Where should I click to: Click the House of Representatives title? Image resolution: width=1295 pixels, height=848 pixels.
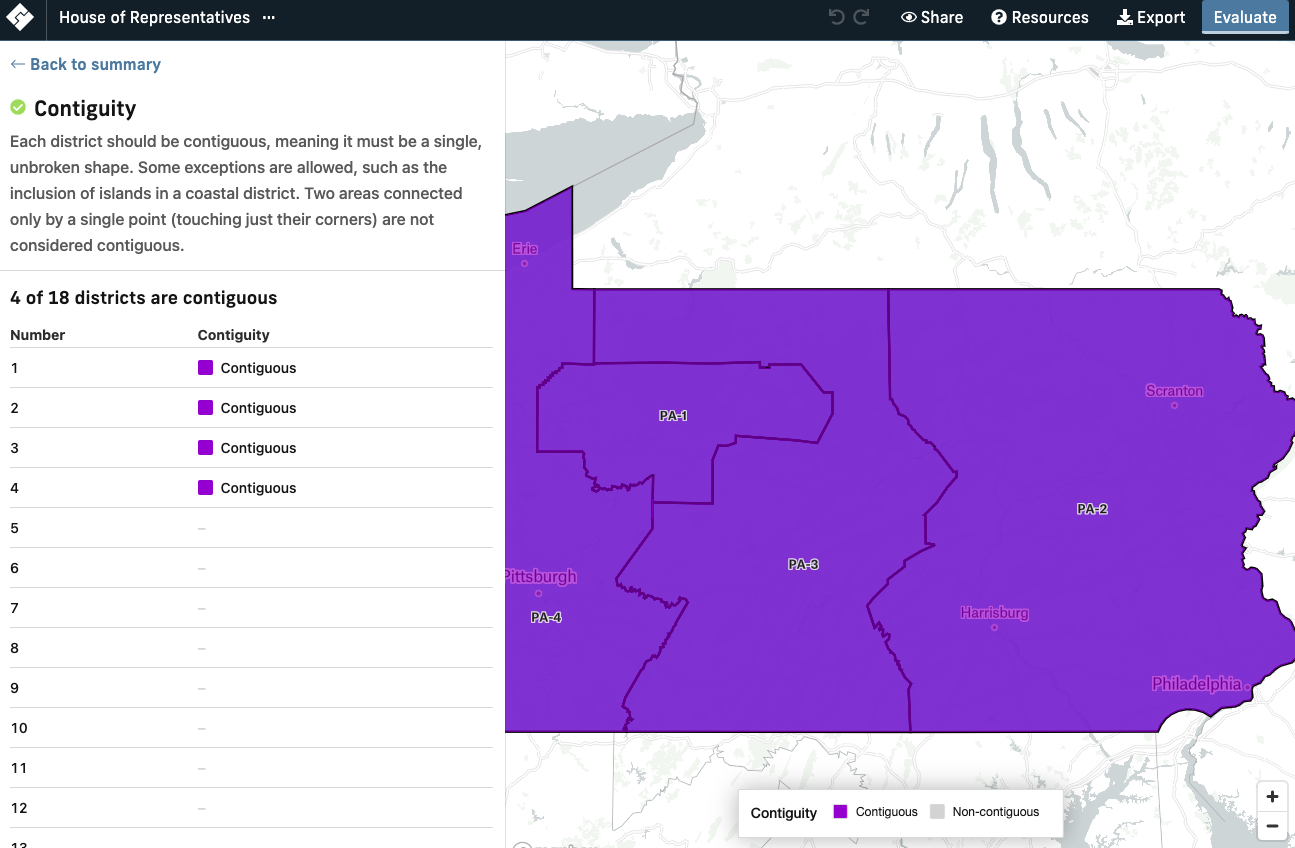(152, 17)
